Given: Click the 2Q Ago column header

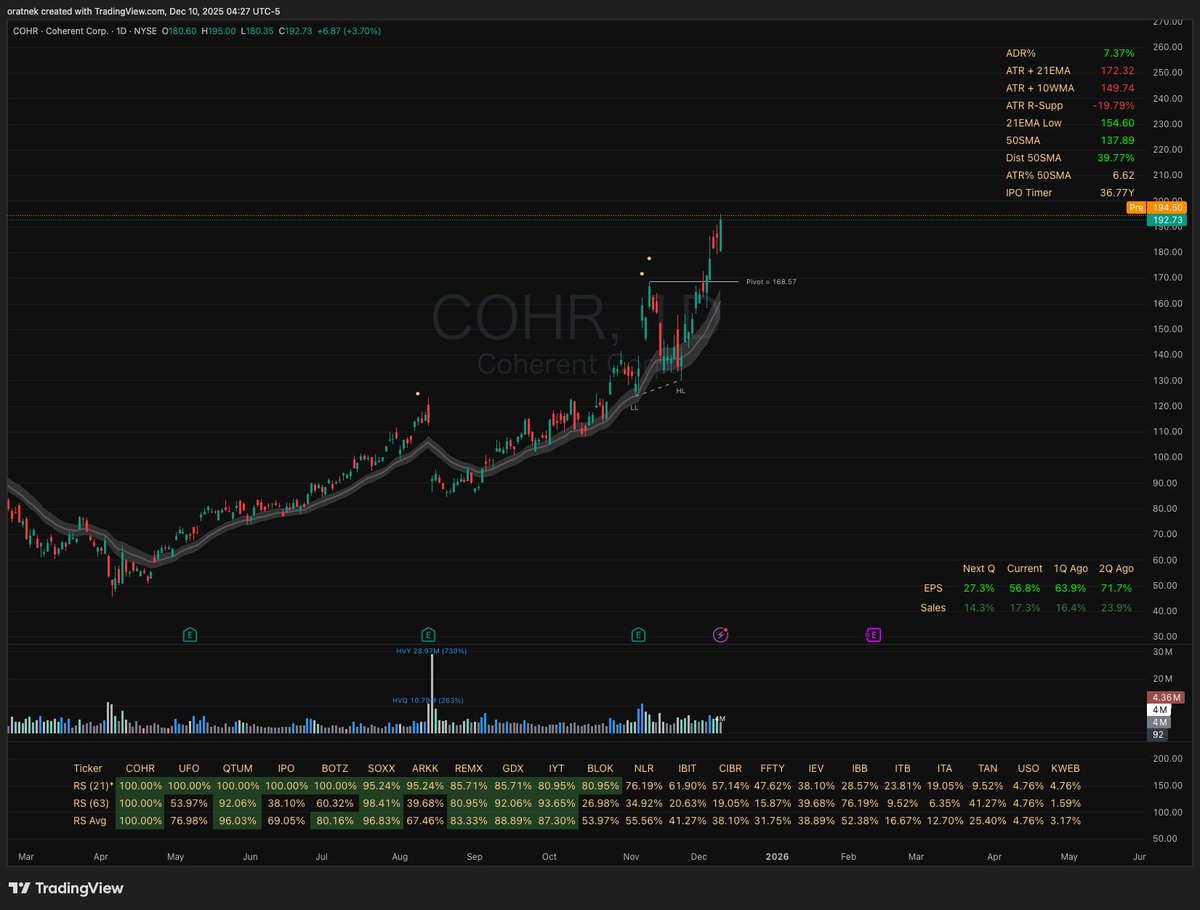Looking at the screenshot, I should point(1115,568).
